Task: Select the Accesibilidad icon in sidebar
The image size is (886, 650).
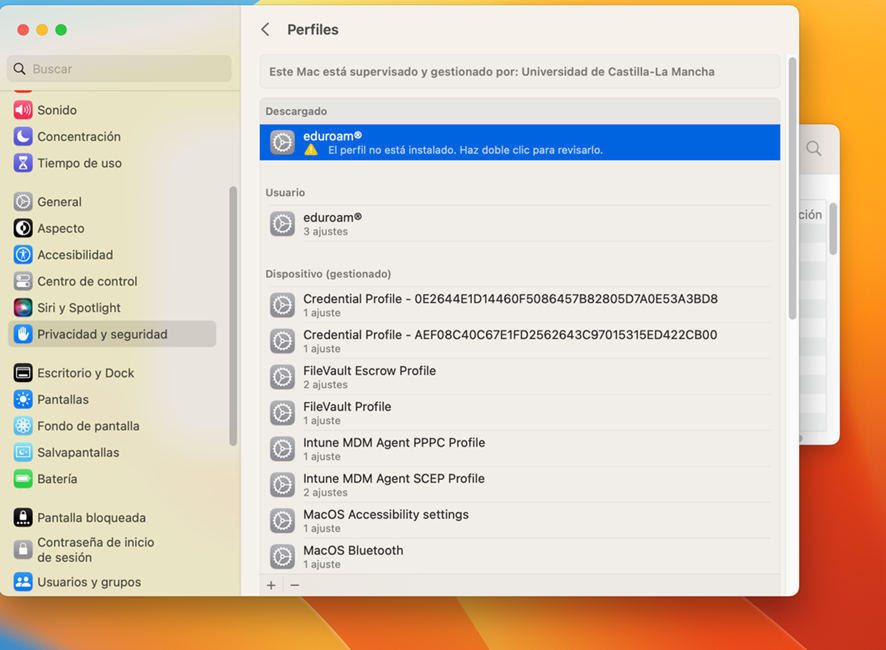Action: coord(23,255)
